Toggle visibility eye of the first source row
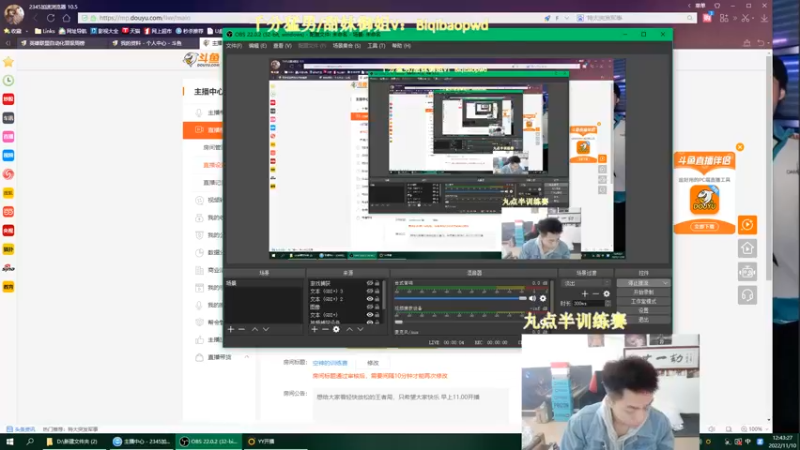Viewport: 800px width, 450px height. click(370, 283)
